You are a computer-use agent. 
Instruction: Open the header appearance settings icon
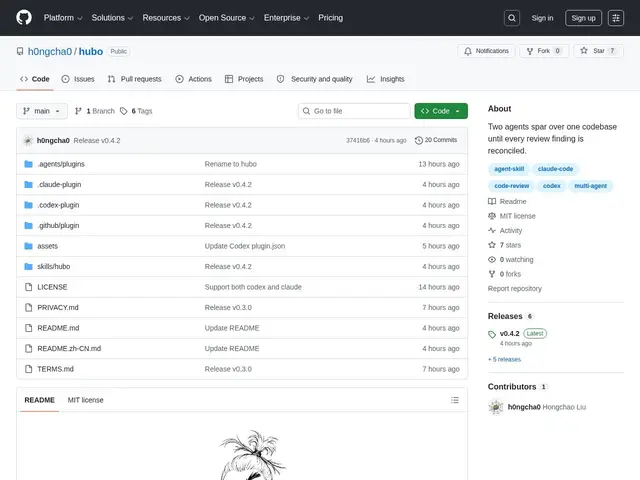point(616,18)
